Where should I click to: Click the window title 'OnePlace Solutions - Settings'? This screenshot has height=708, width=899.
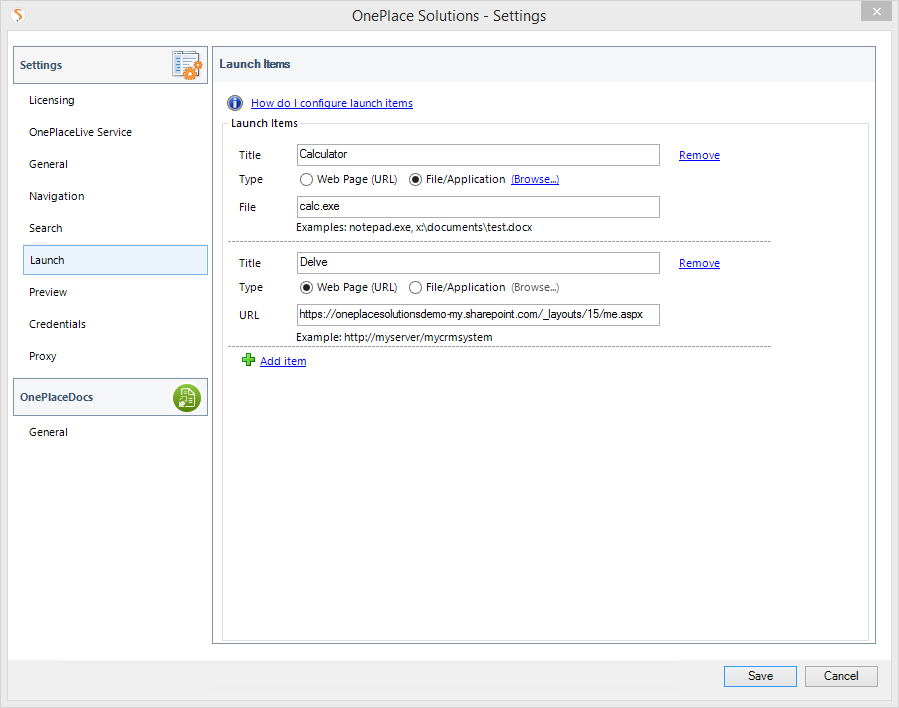click(x=449, y=16)
